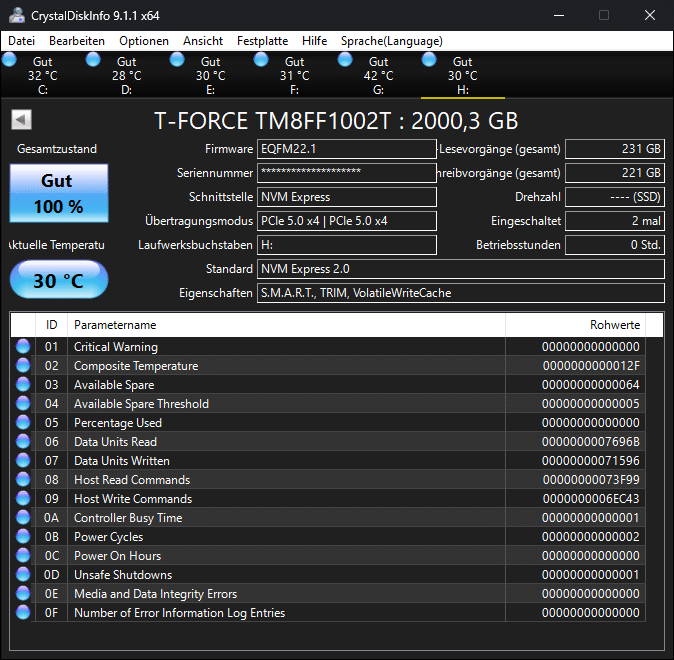Click the Firmware field EQFM22.1

point(346,149)
